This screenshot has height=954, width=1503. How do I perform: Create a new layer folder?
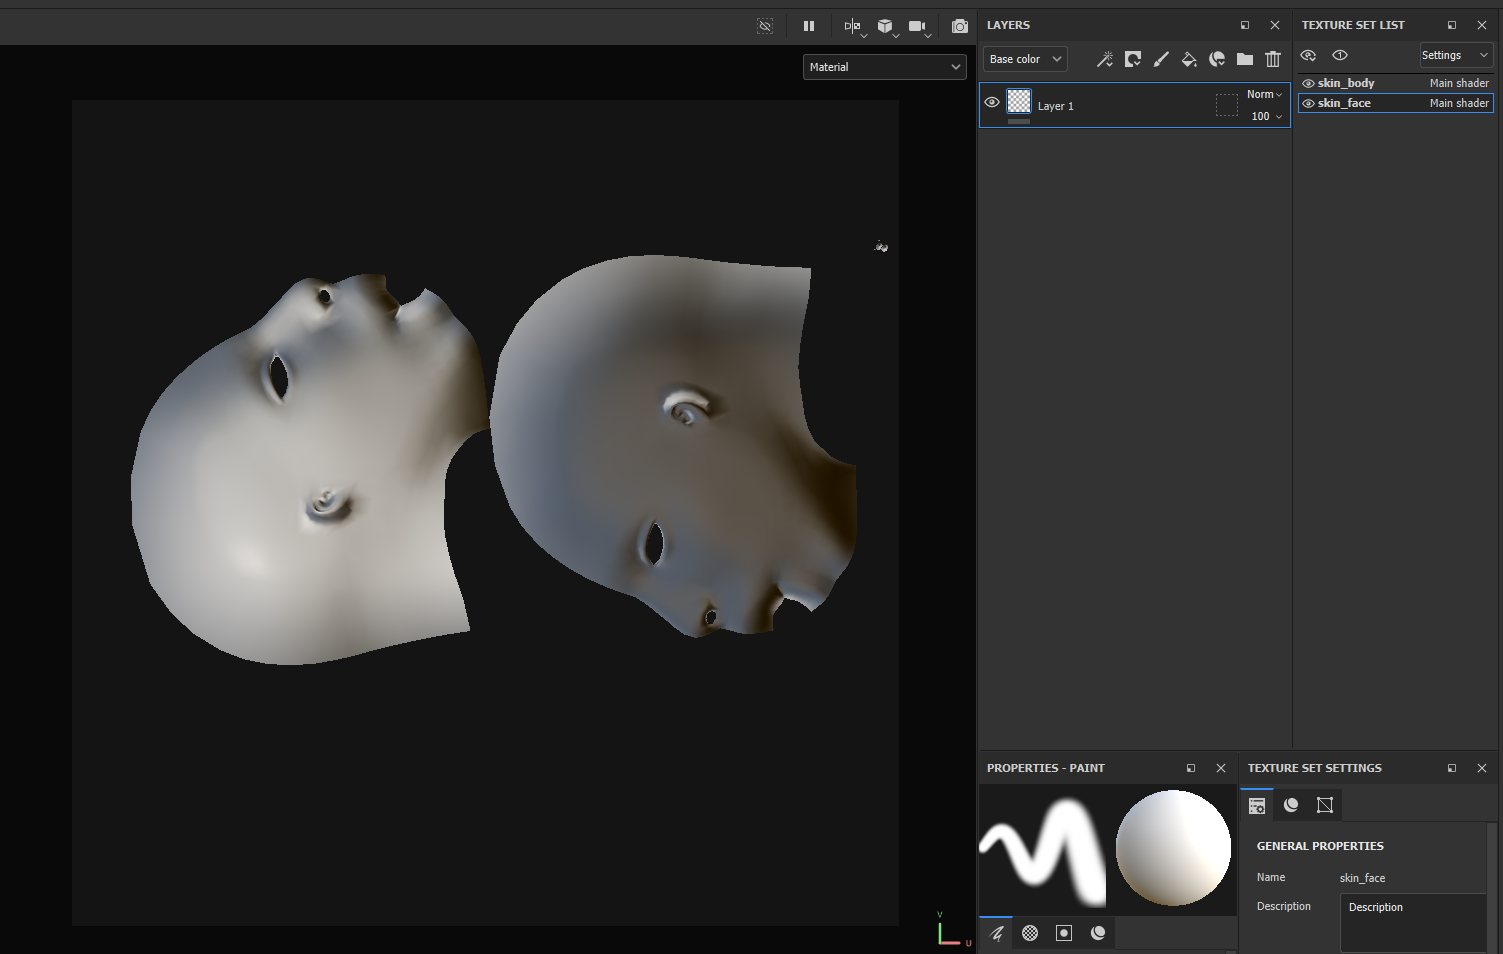point(1245,60)
